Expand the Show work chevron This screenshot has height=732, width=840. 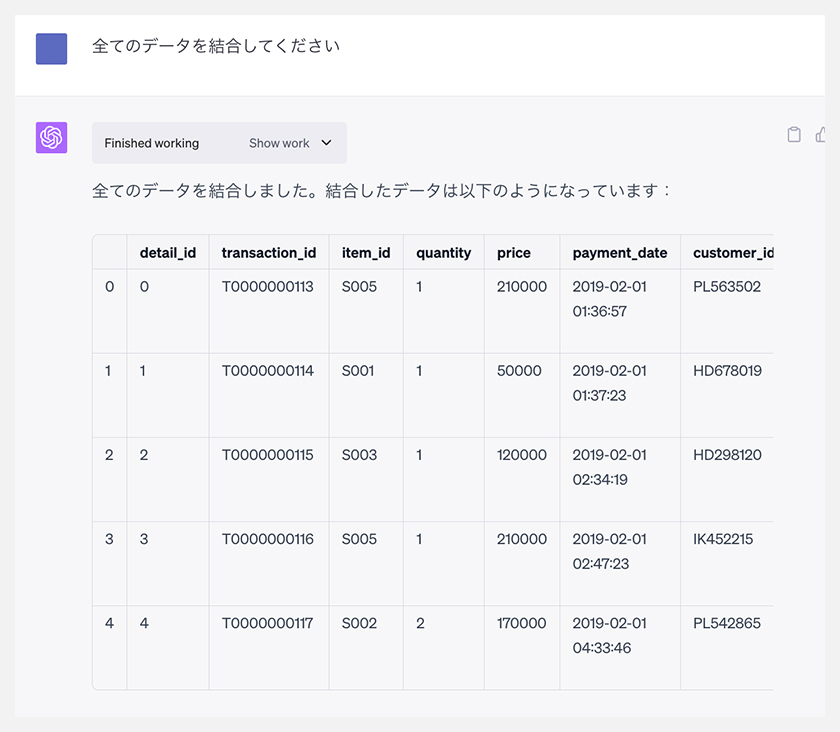pyautogui.click(x=326, y=143)
